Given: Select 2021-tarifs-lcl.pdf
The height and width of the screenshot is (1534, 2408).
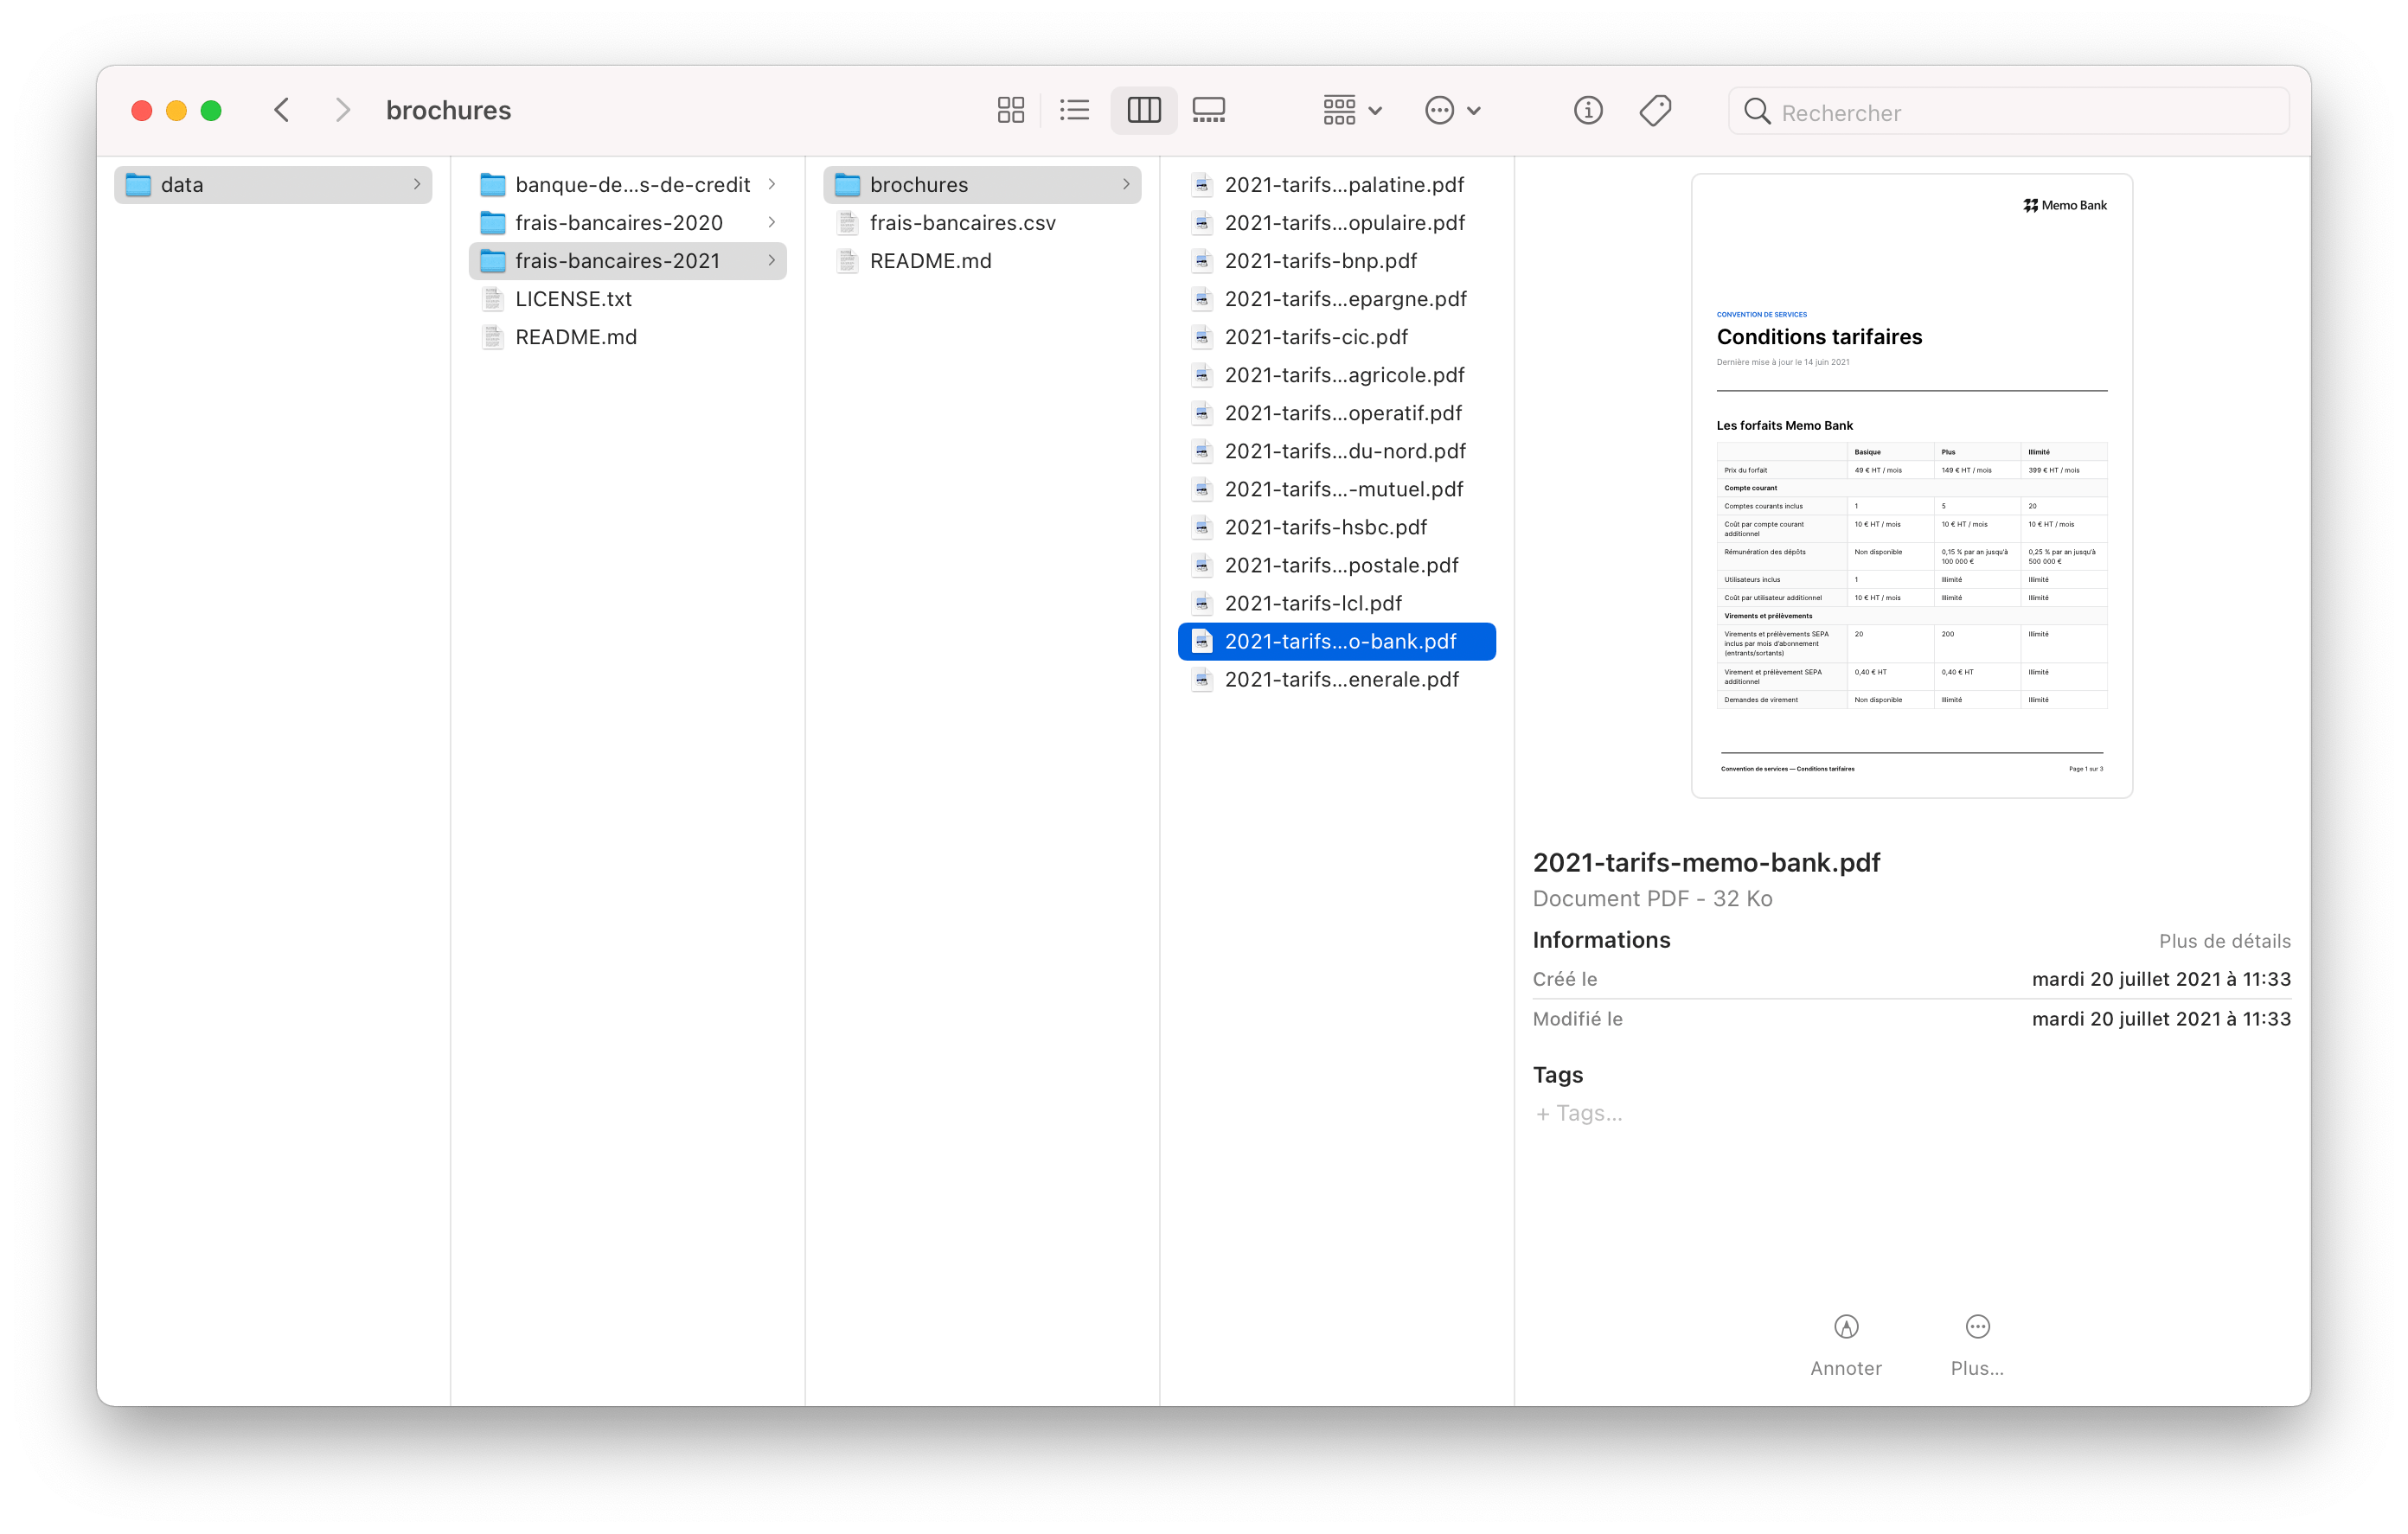Looking at the screenshot, I should click(x=1336, y=603).
